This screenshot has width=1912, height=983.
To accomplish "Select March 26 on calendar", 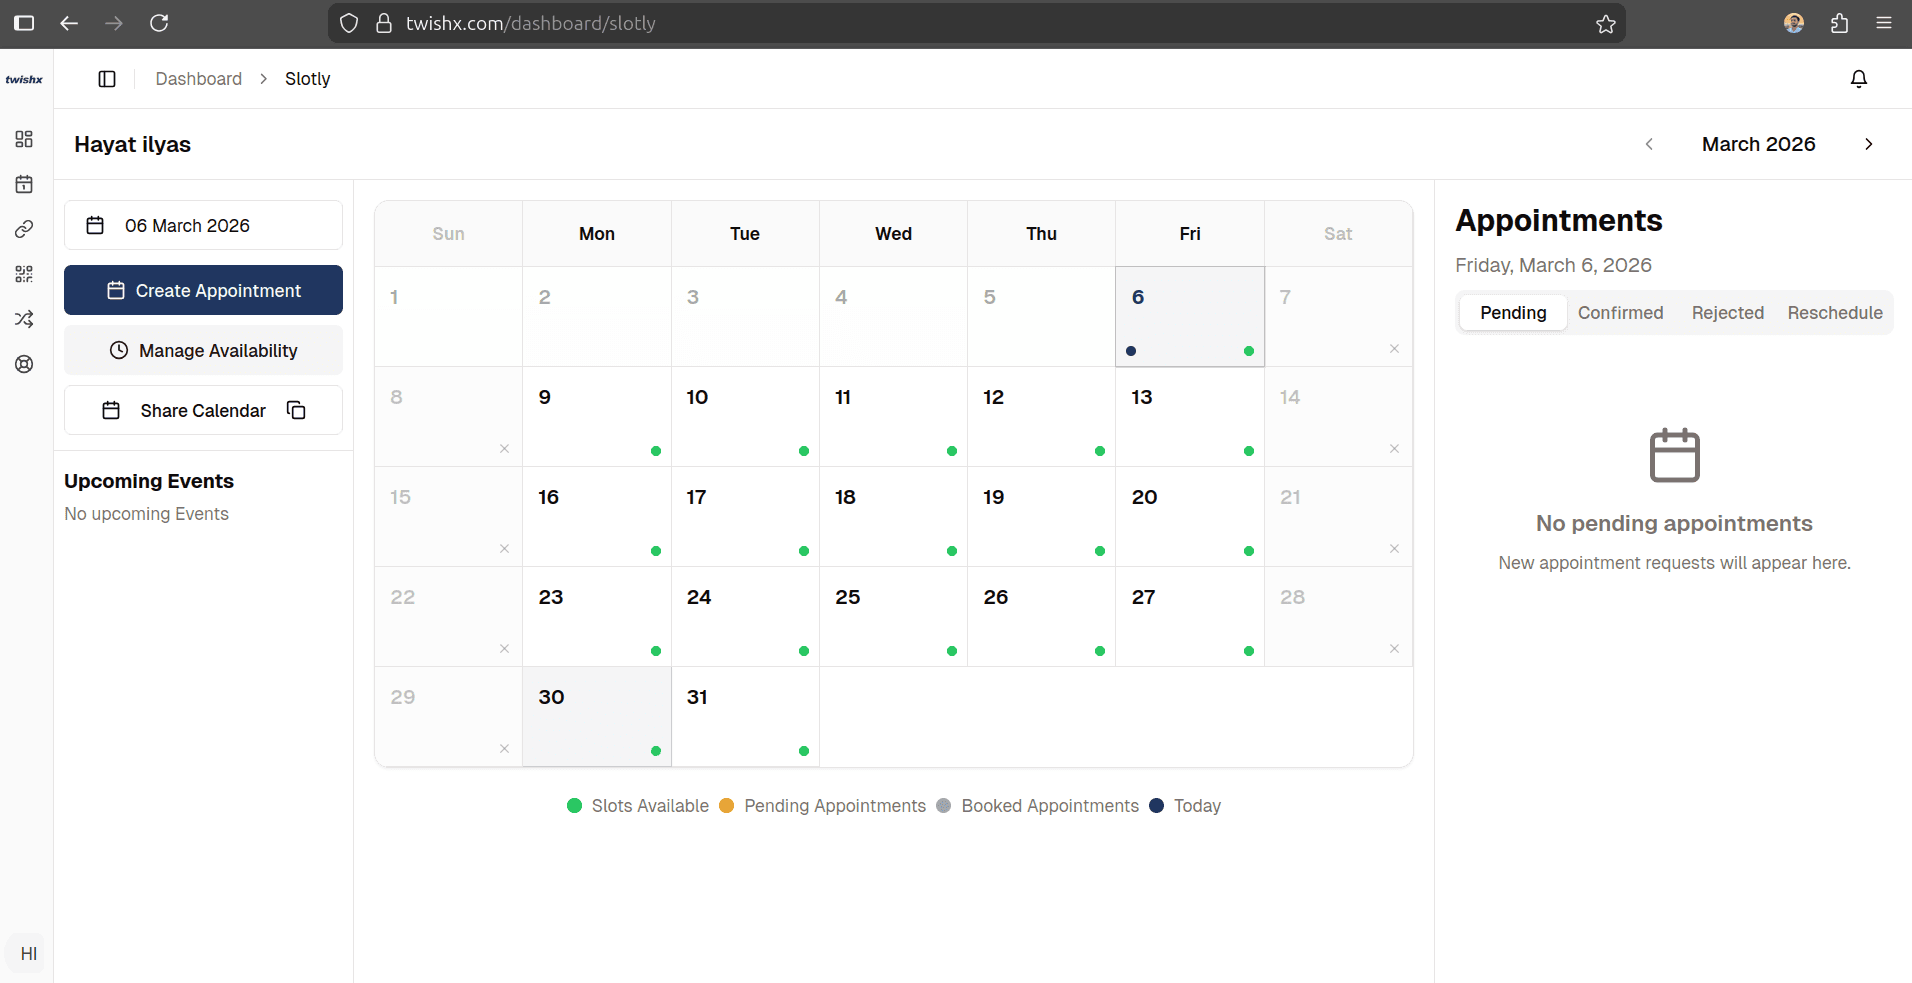I will 1041,617.
